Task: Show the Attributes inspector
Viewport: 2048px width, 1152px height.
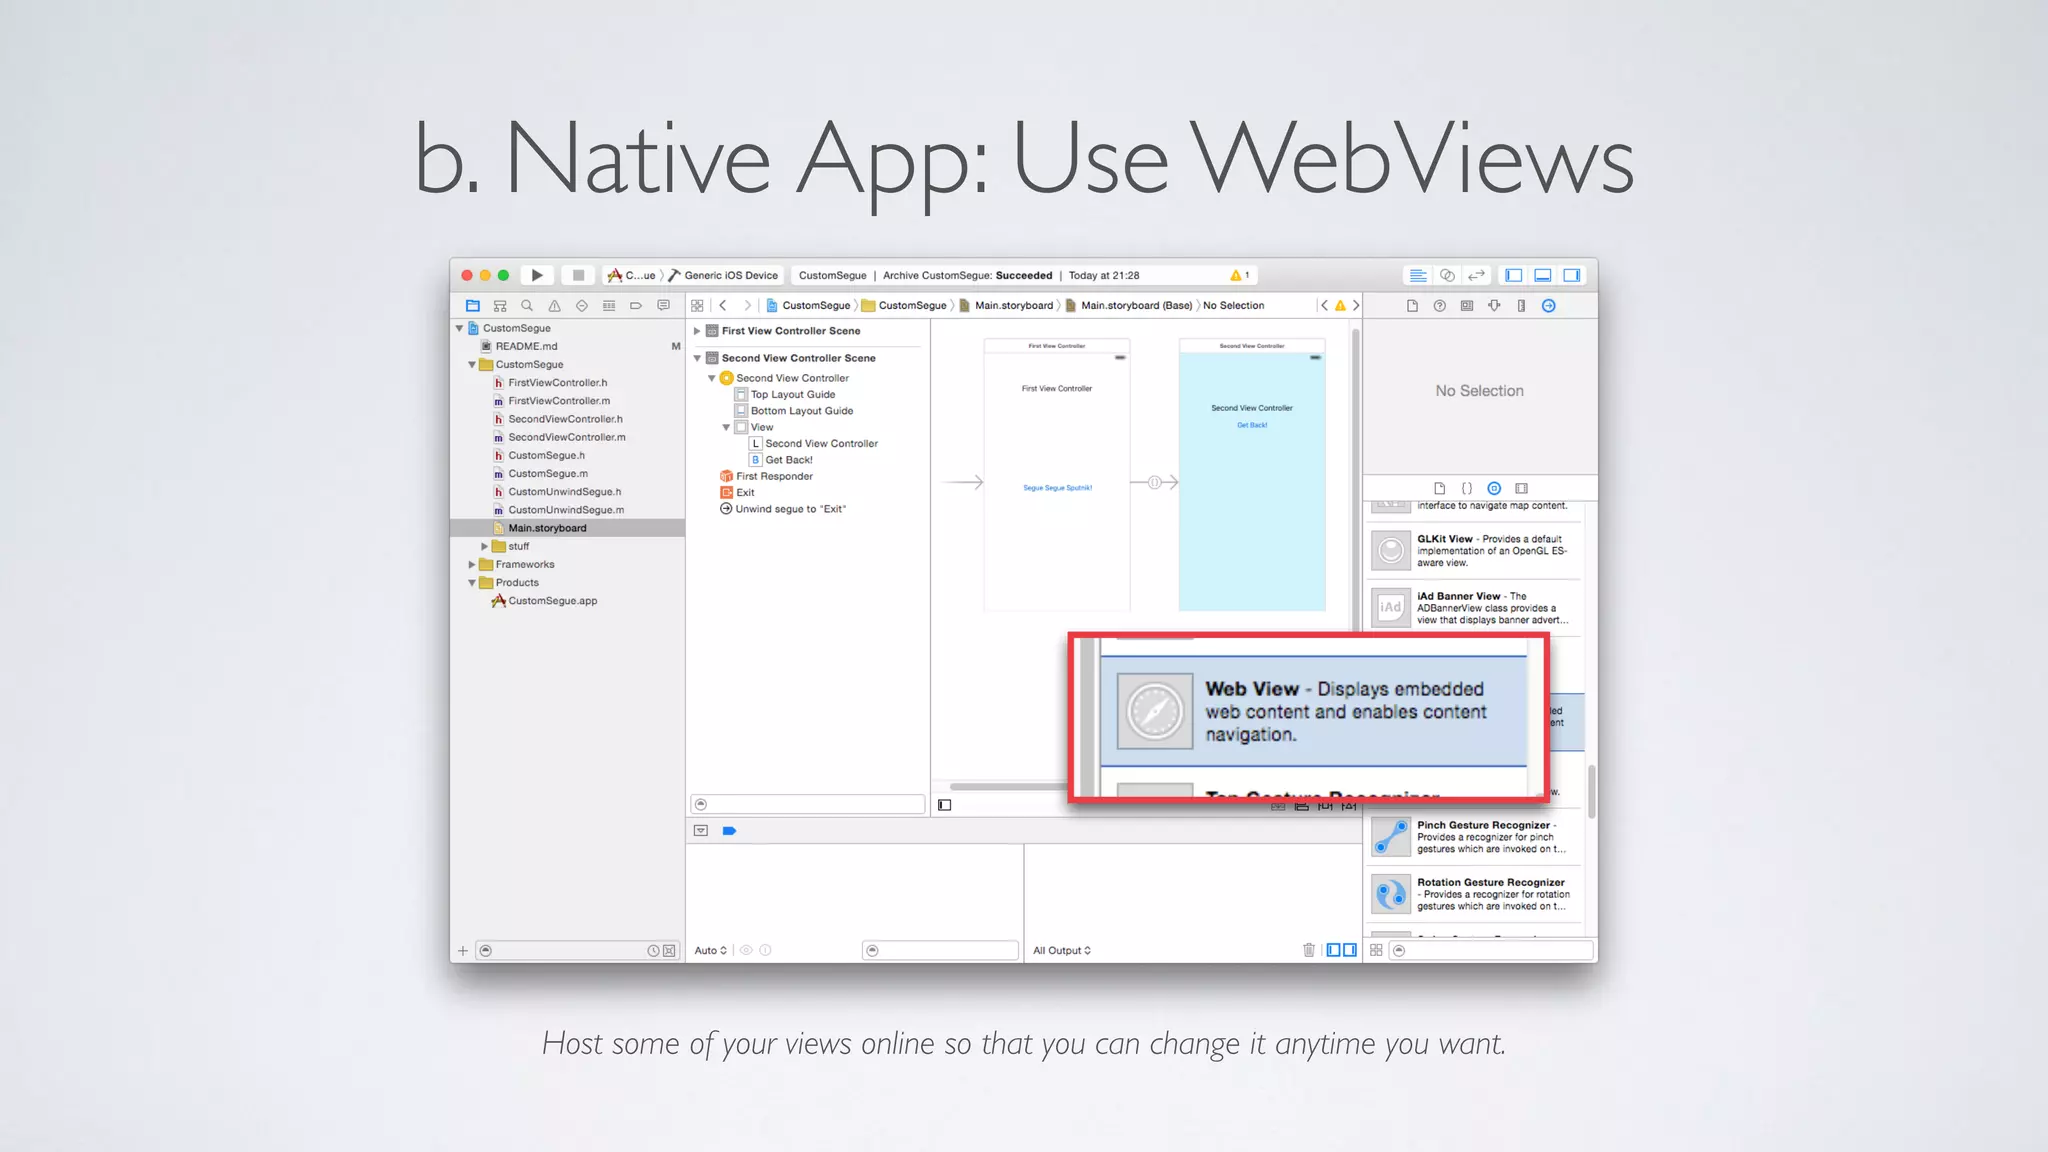Action: click(1494, 306)
